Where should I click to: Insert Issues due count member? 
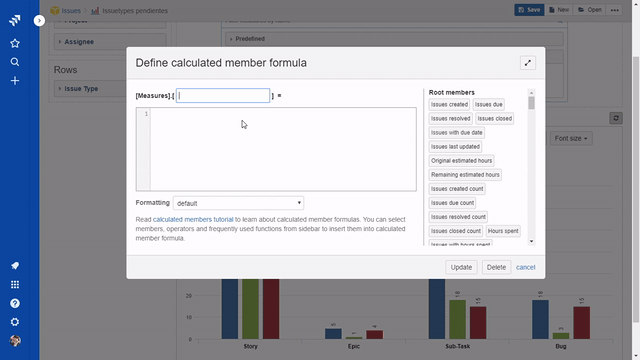pyautogui.click(x=452, y=203)
